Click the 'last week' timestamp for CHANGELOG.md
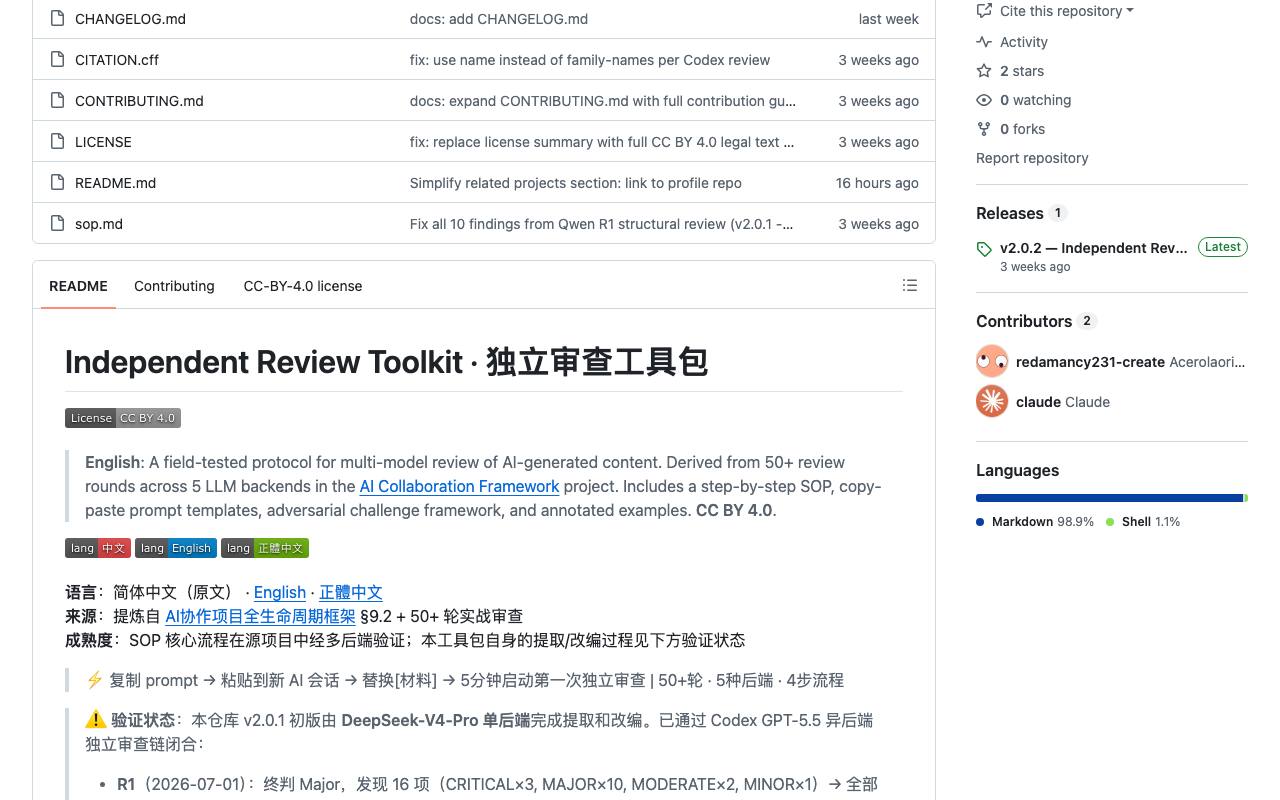Image resolution: width=1280 pixels, height=800 pixels. click(x=889, y=19)
